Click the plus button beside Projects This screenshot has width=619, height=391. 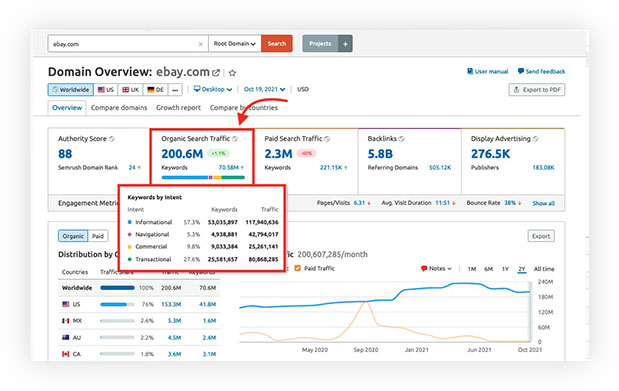pos(345,43)
